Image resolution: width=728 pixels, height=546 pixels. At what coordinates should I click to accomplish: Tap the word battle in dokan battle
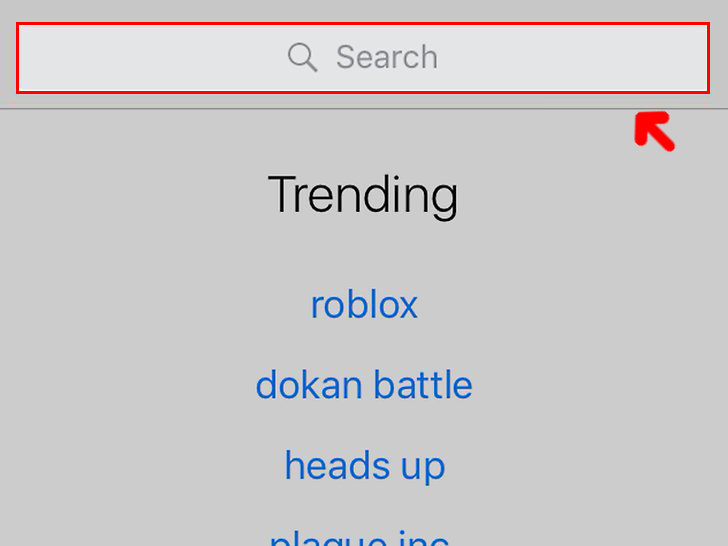point(423,385)
